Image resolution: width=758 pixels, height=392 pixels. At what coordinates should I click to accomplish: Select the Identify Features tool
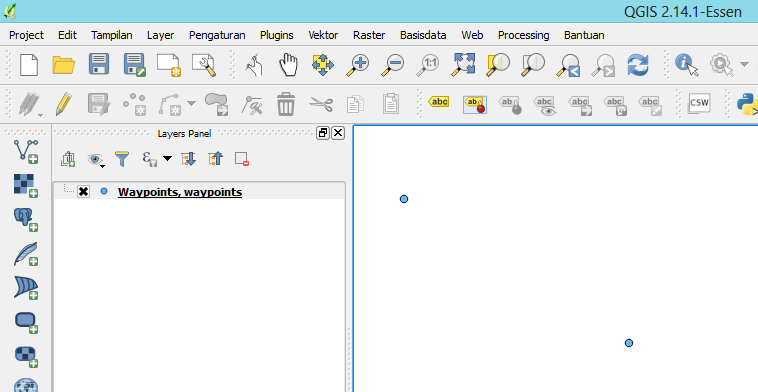click(686, 65)
